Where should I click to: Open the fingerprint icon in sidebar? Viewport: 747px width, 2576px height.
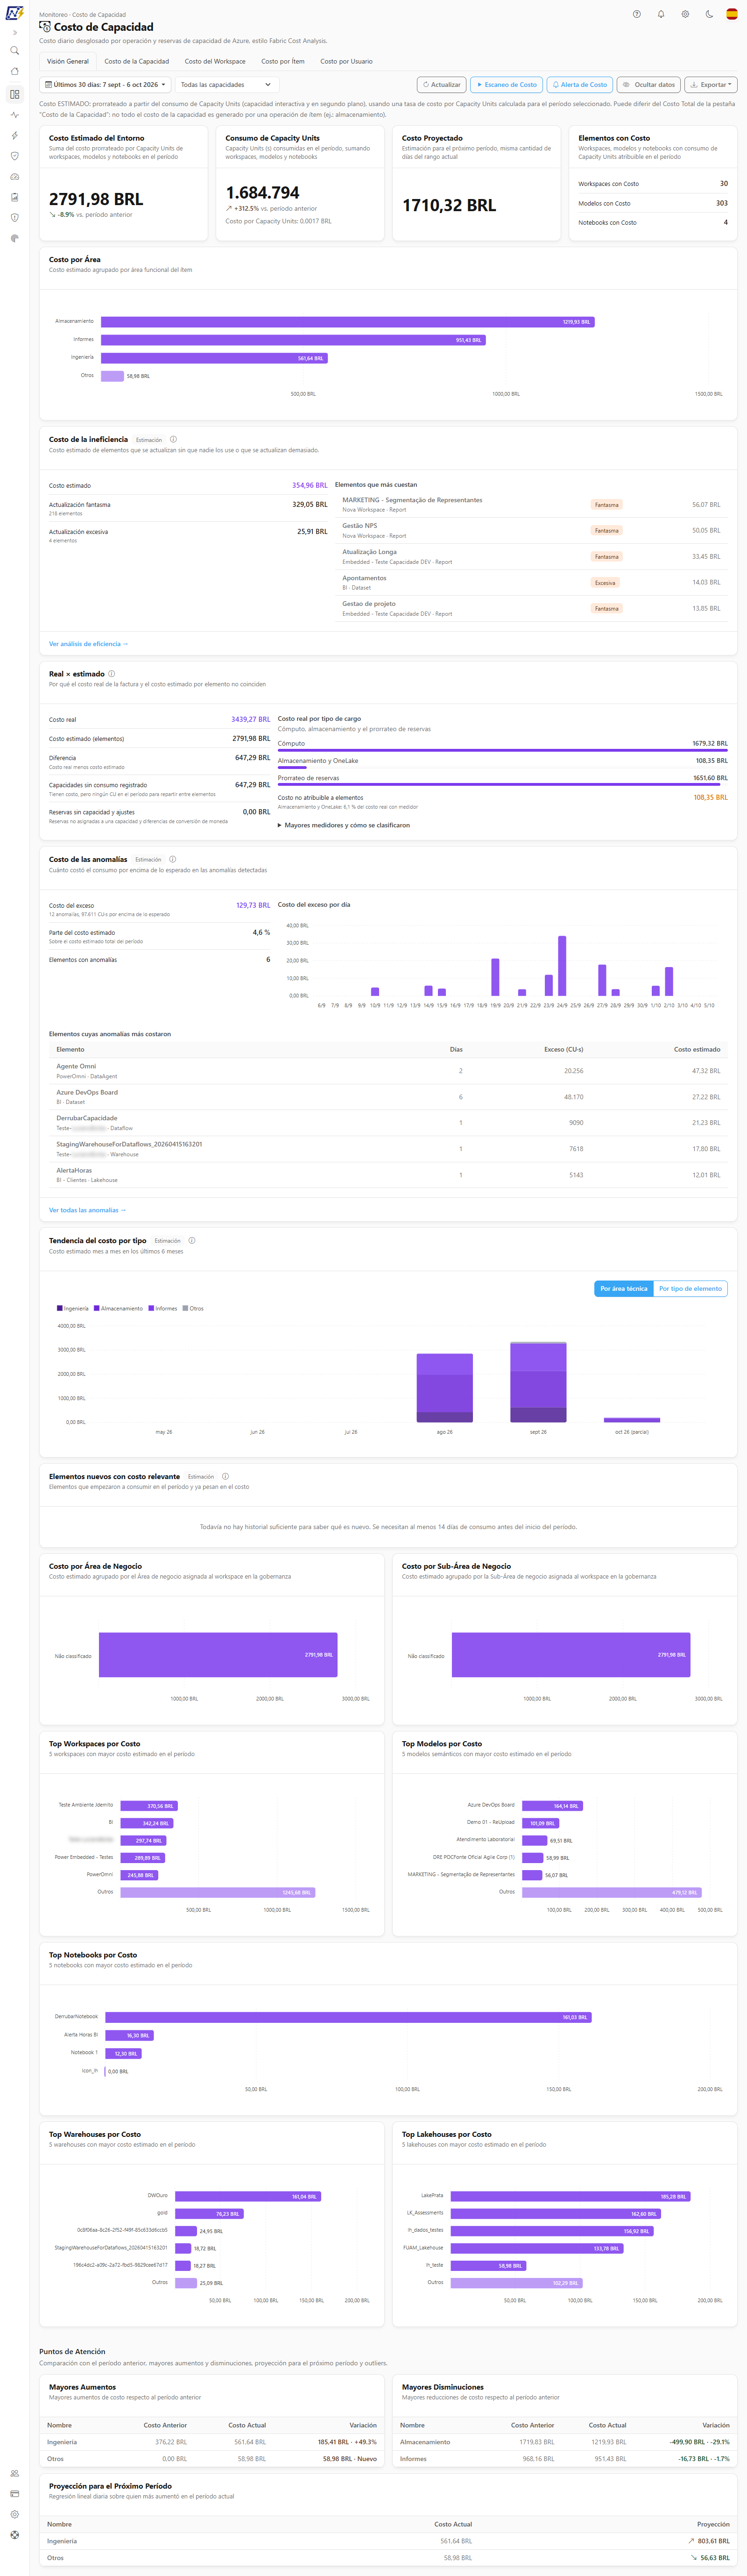[x=14, y=238]
